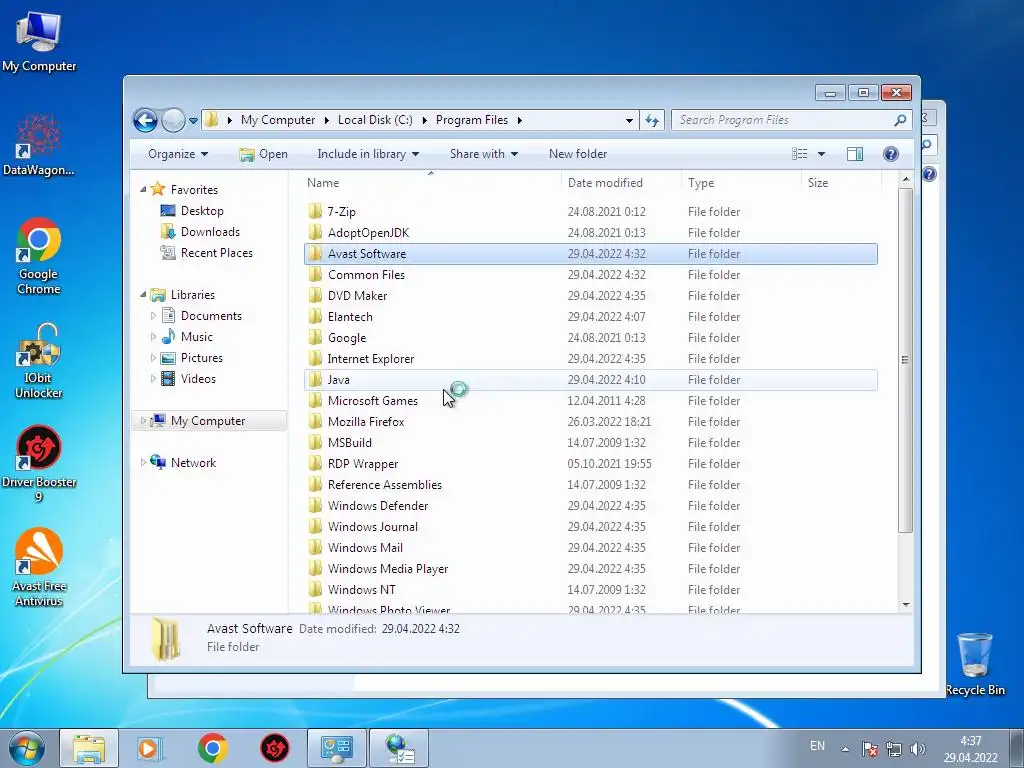Open Chrome from the taskbar
The width and height of the screenshot is (1024, 768).
(x=212, y=748)
